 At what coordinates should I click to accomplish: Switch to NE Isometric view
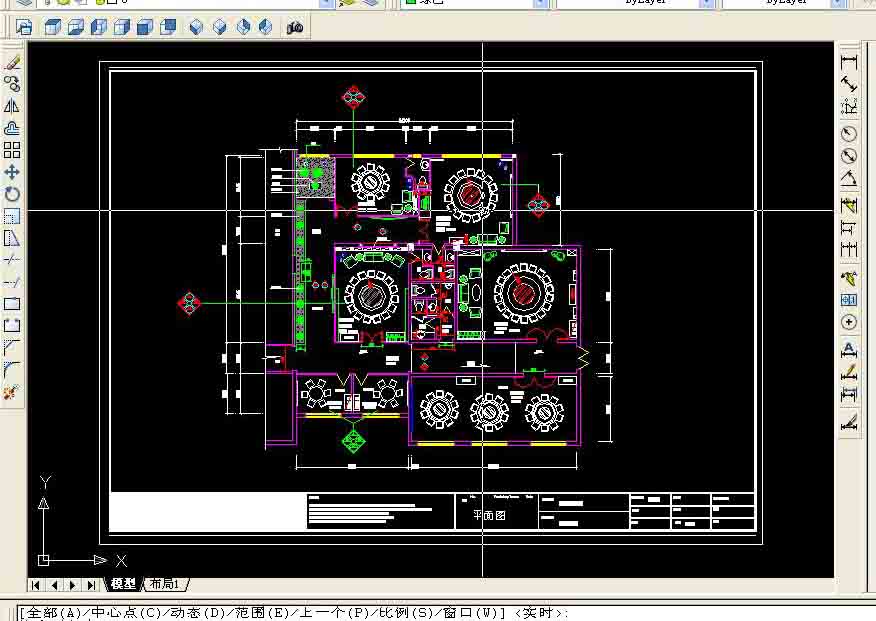coord(243,27)
